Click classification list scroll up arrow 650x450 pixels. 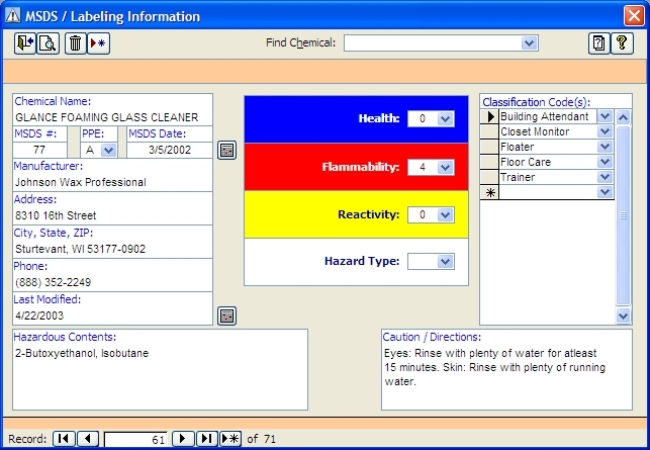pos(623,117)
